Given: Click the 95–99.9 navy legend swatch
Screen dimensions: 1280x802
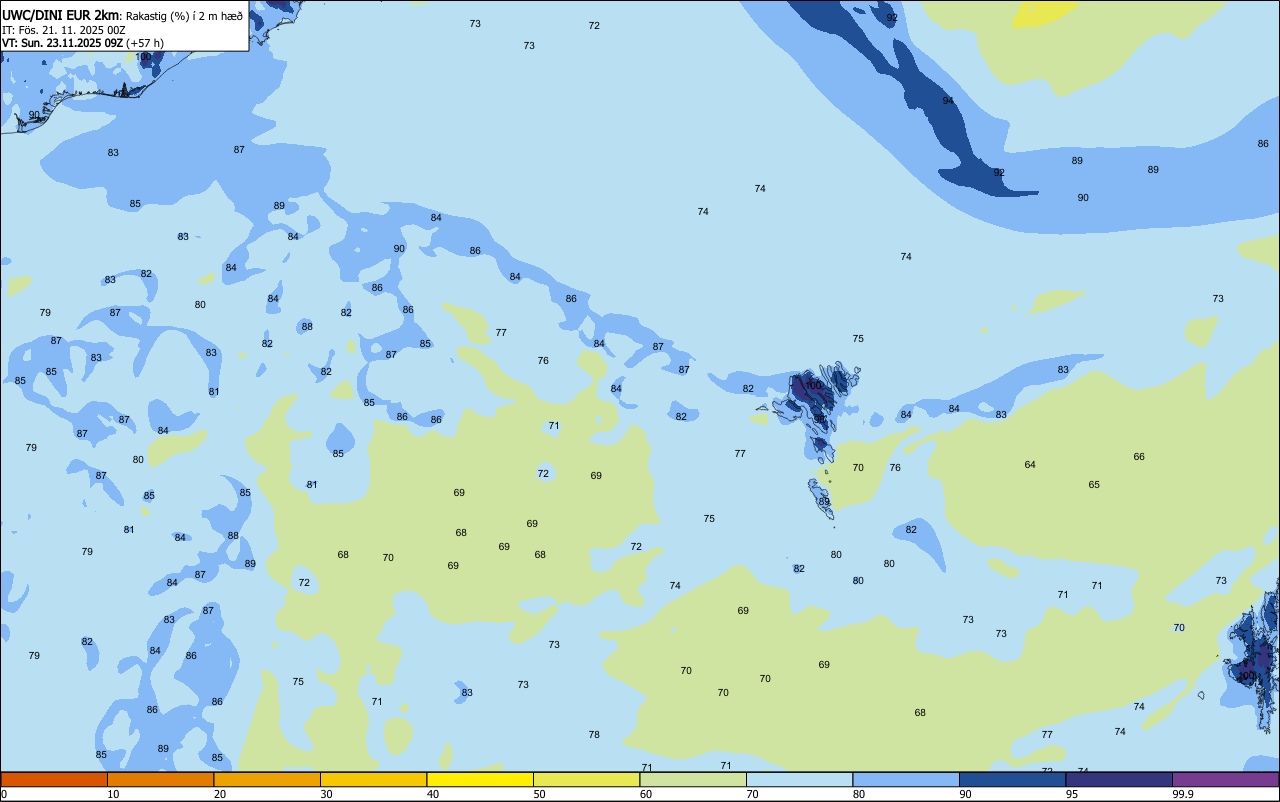Looking at the screenshot, I should click(1119, 779).
